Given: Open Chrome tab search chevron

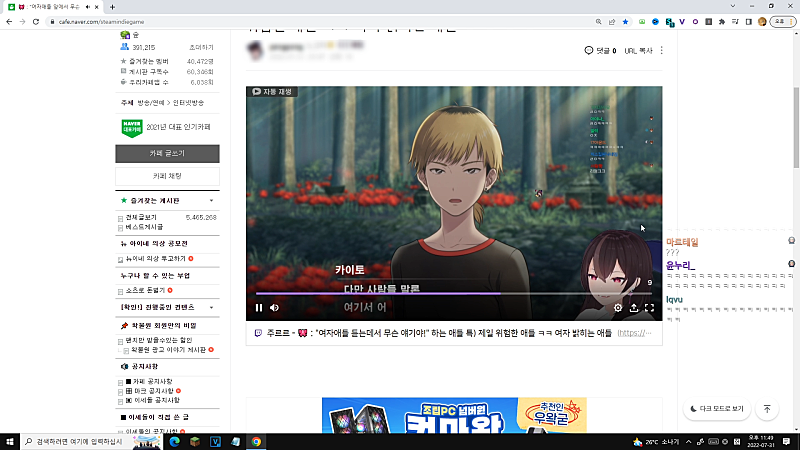Looking at the screenshot, I should click(733, 6).
